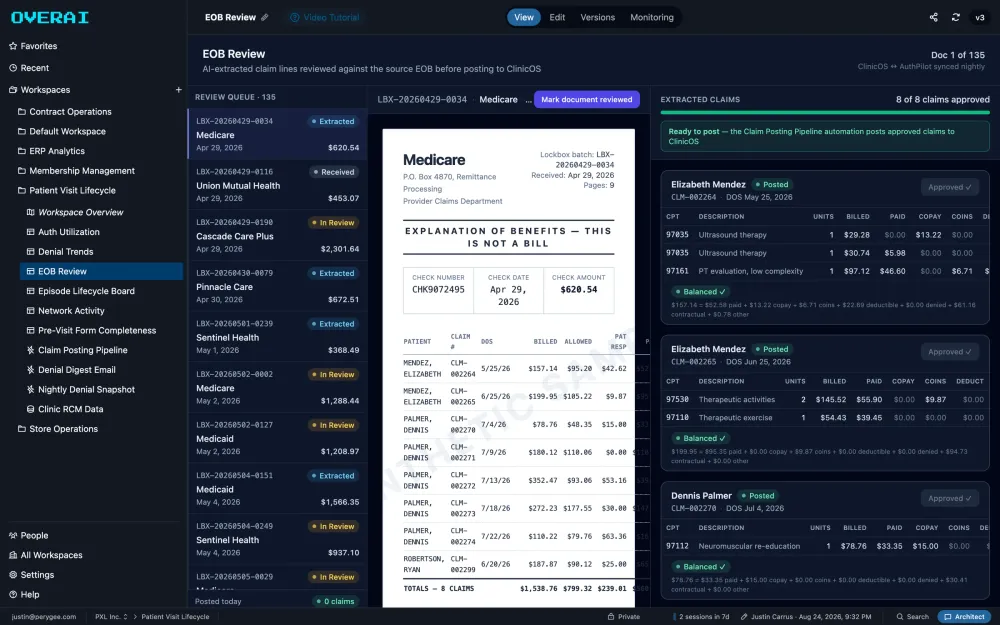Click claim number CLM-002299 for Robertson, Ryan

462,564
